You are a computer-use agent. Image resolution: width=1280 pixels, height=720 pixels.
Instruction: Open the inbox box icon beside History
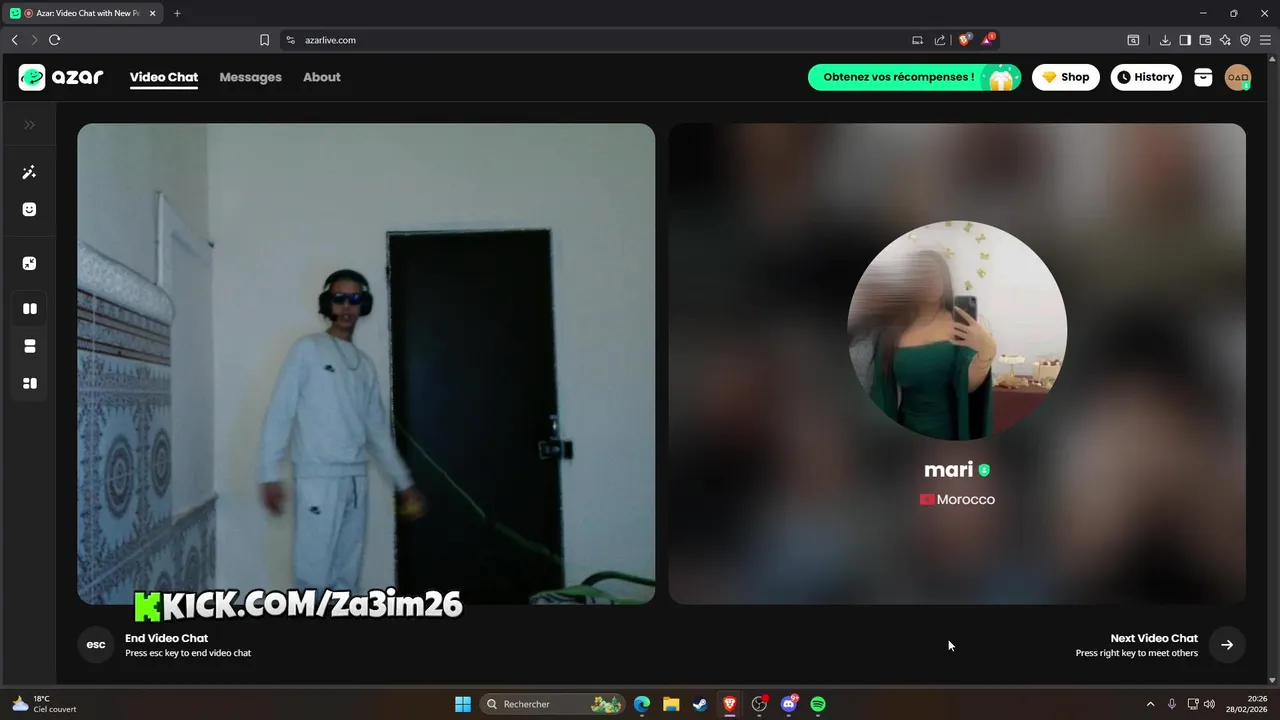1203,77
